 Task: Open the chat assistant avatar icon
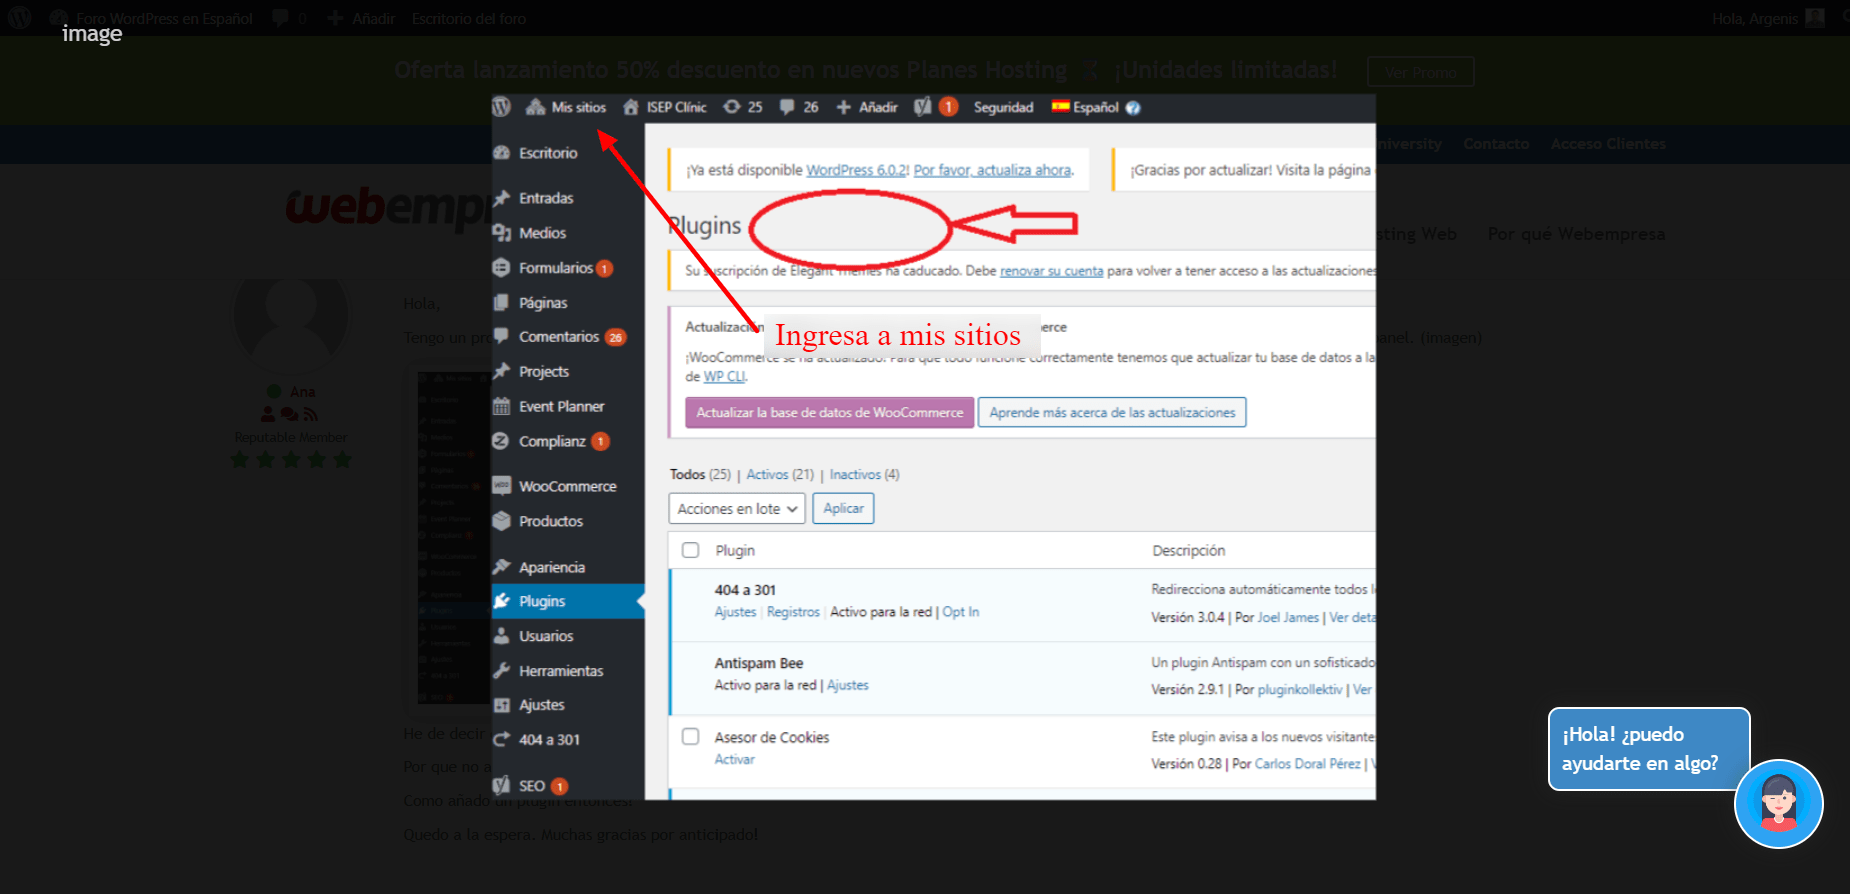(1779, 804)
